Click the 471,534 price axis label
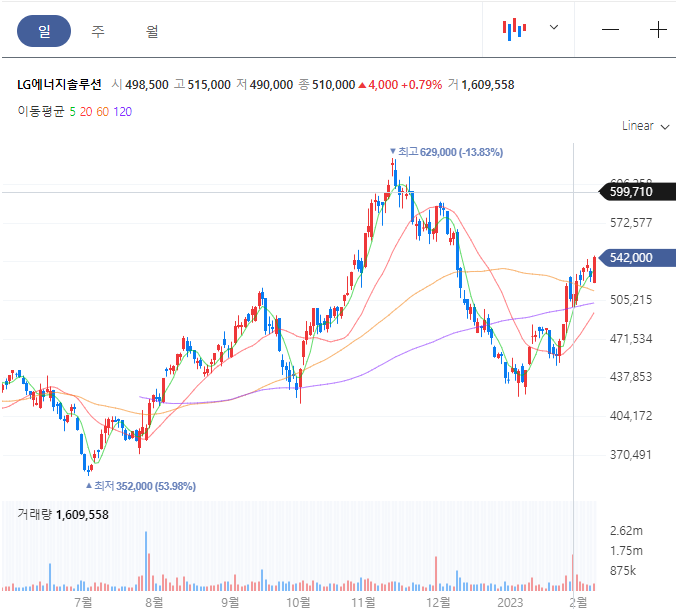The image size is (676, 609). [631, 338]
